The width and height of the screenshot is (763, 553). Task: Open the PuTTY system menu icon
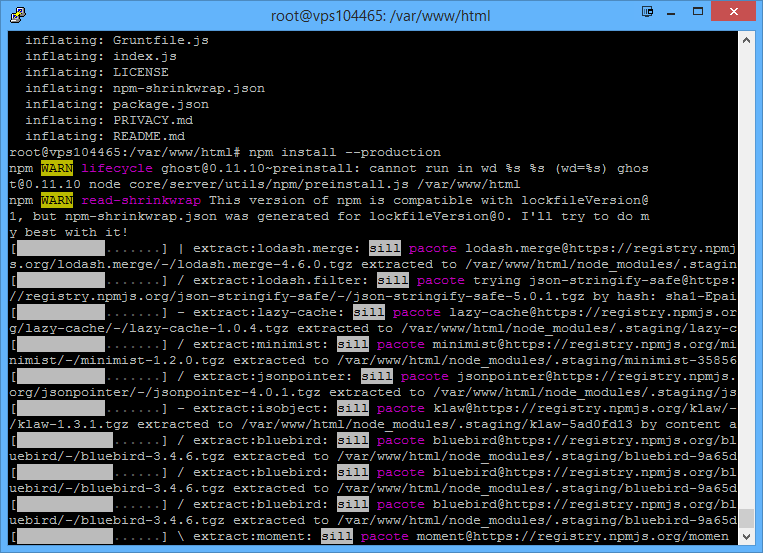click(x=17, y=14)
